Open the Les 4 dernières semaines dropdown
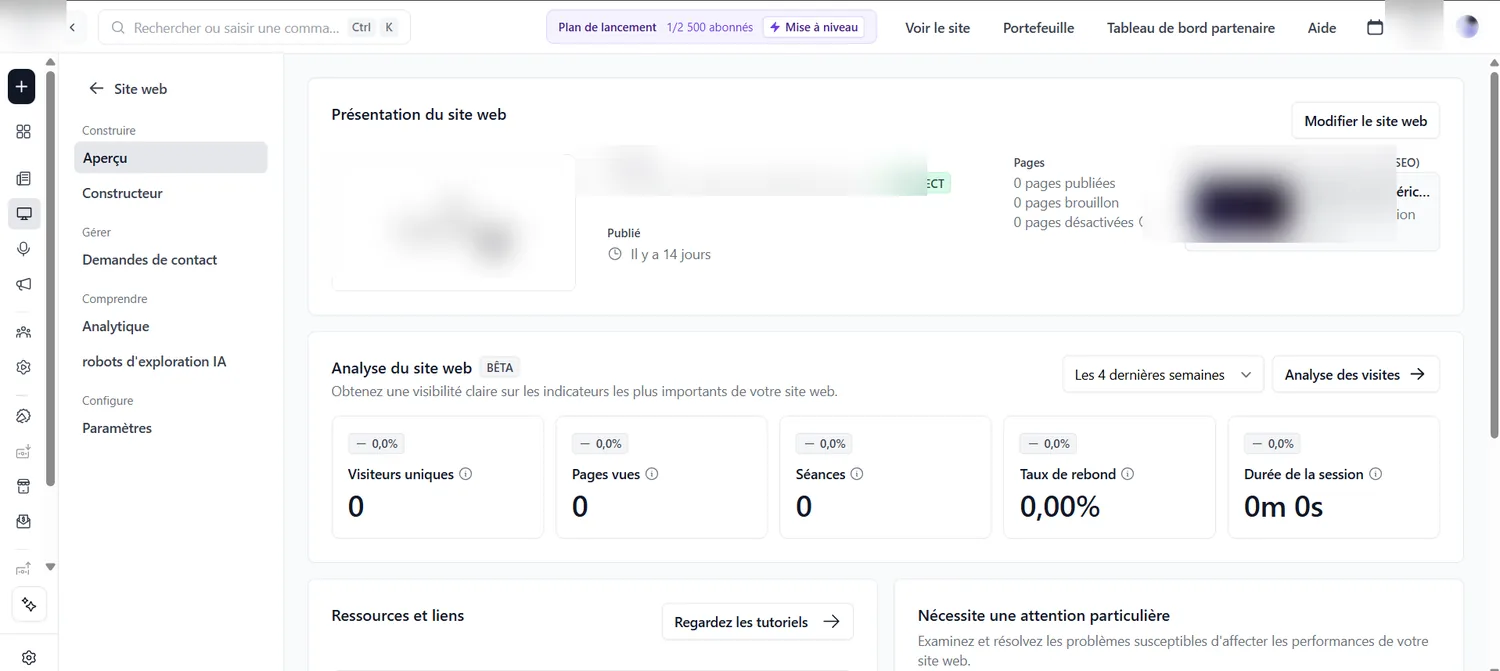 [x=1163, y=375]
